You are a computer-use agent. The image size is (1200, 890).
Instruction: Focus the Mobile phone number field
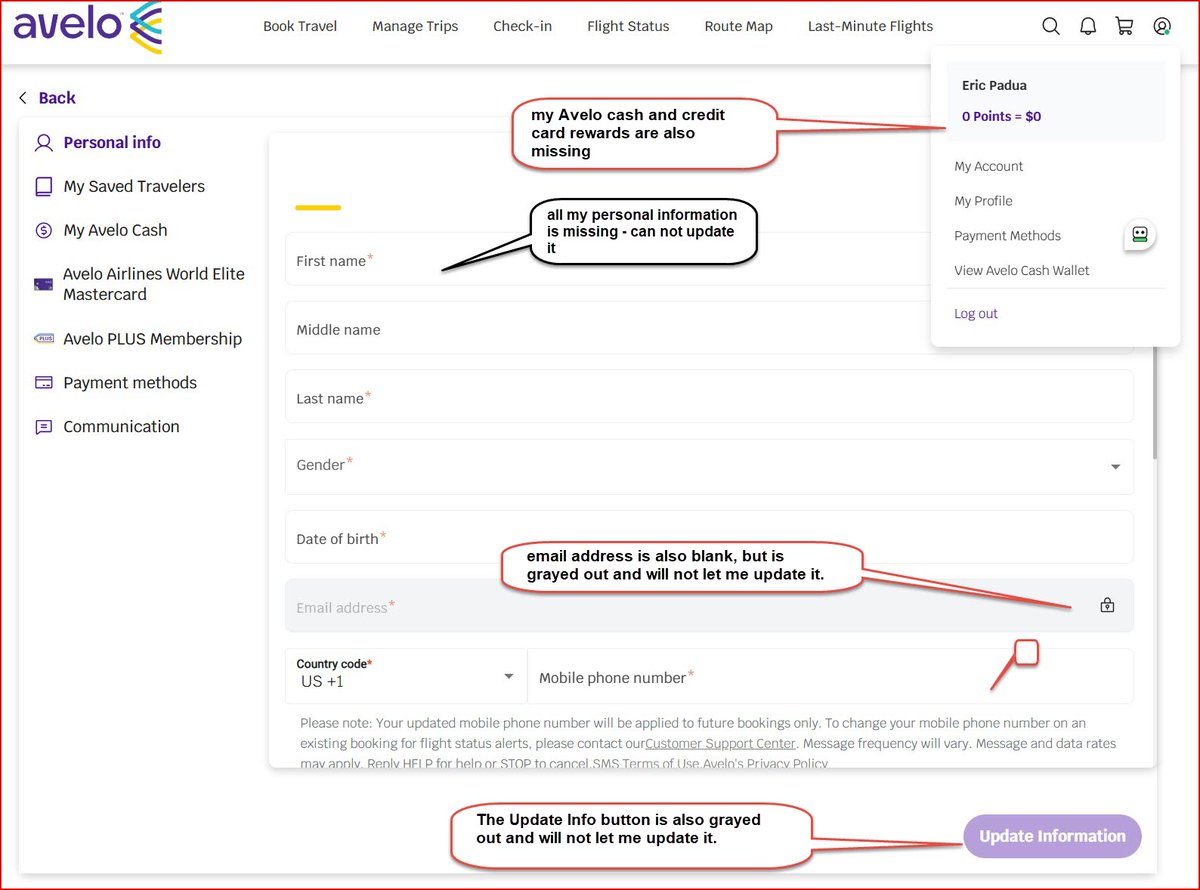coord(831,676)
